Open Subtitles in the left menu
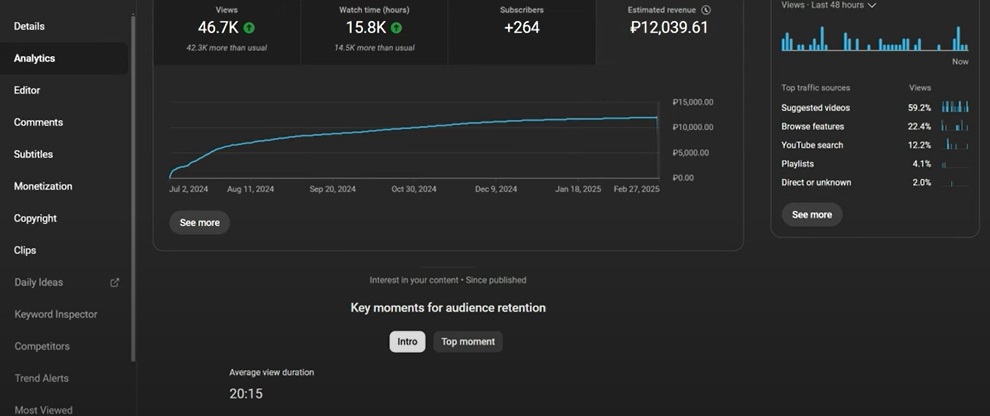Screen dimensions: 990x416 33,155
